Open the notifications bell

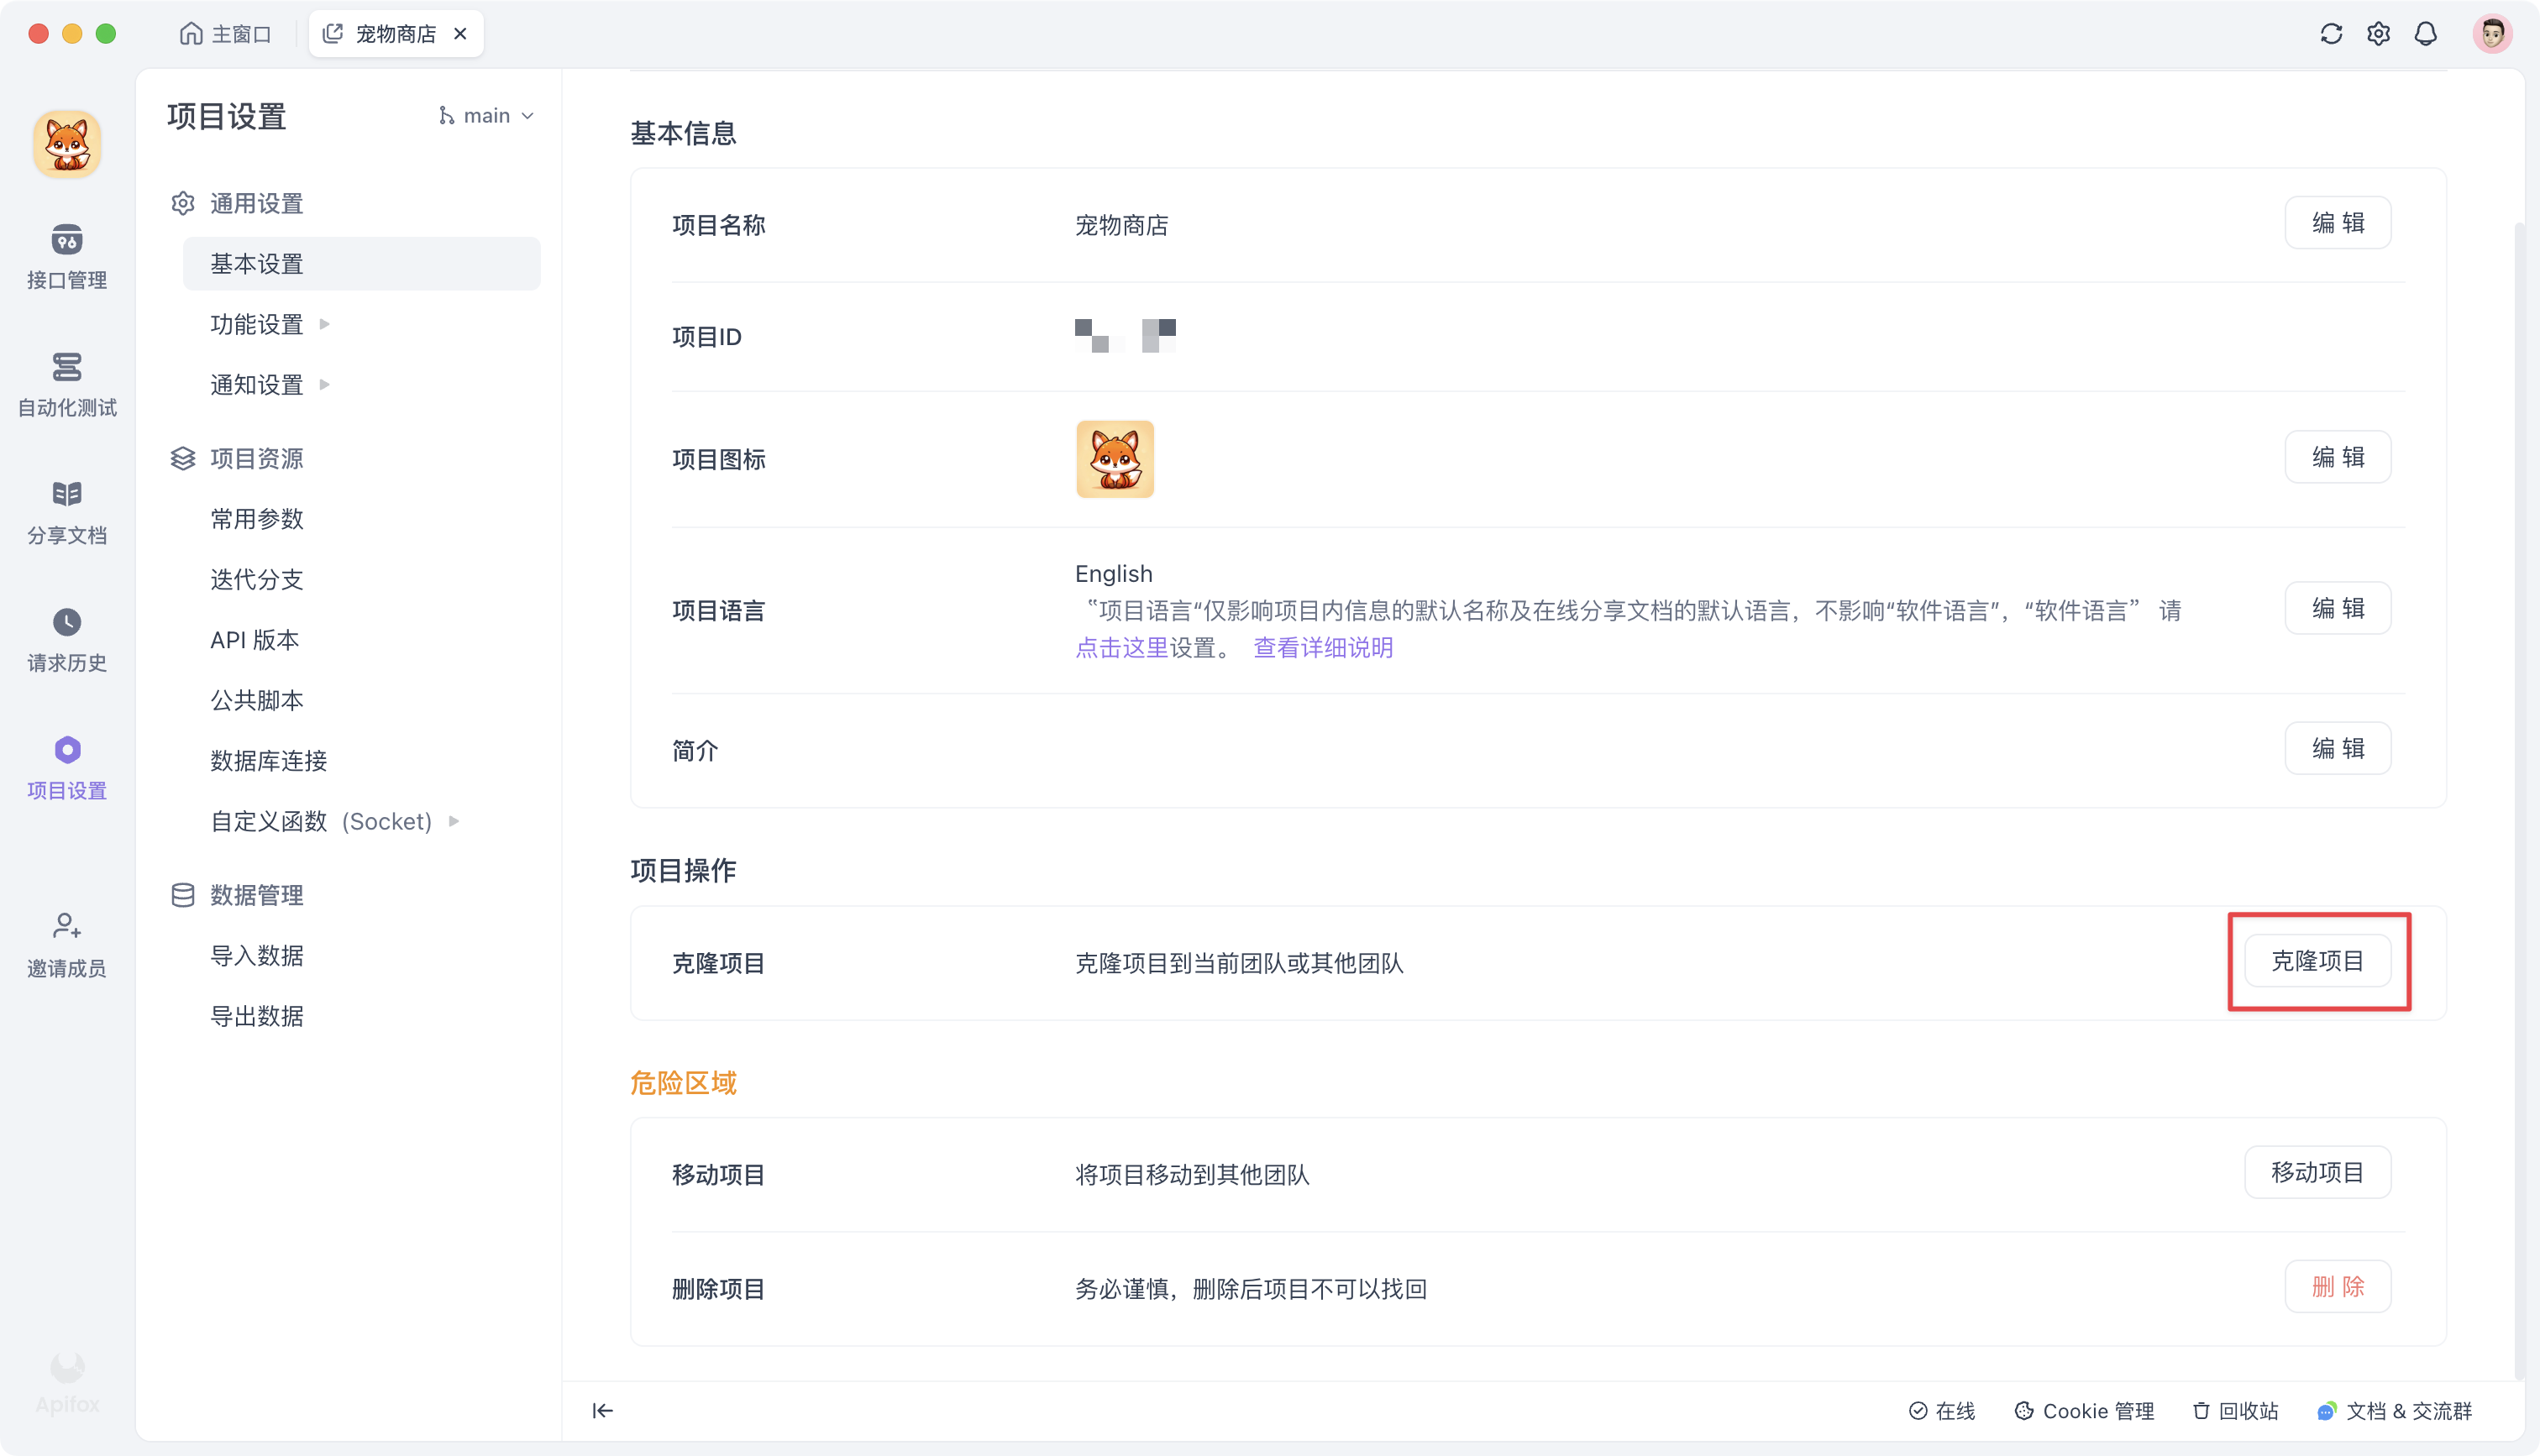pos(2426,33)
